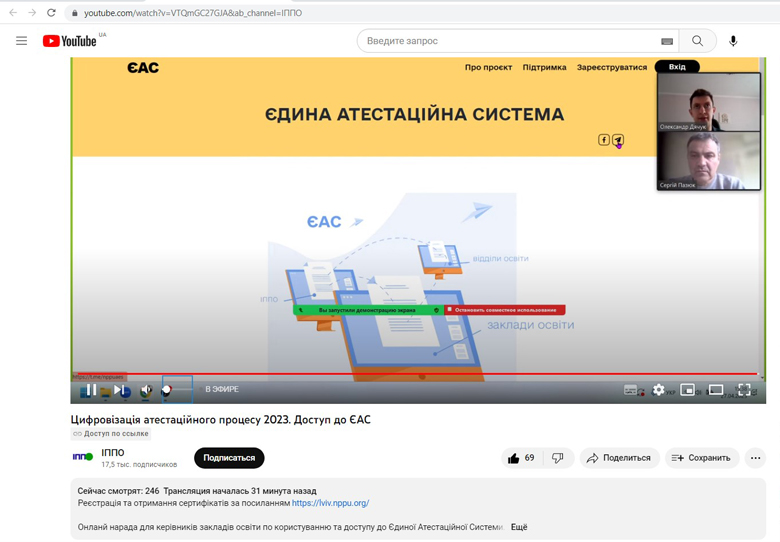Viewport: 780px width, 542px height.
Task: Pause the live video
Action: [91, 390]
